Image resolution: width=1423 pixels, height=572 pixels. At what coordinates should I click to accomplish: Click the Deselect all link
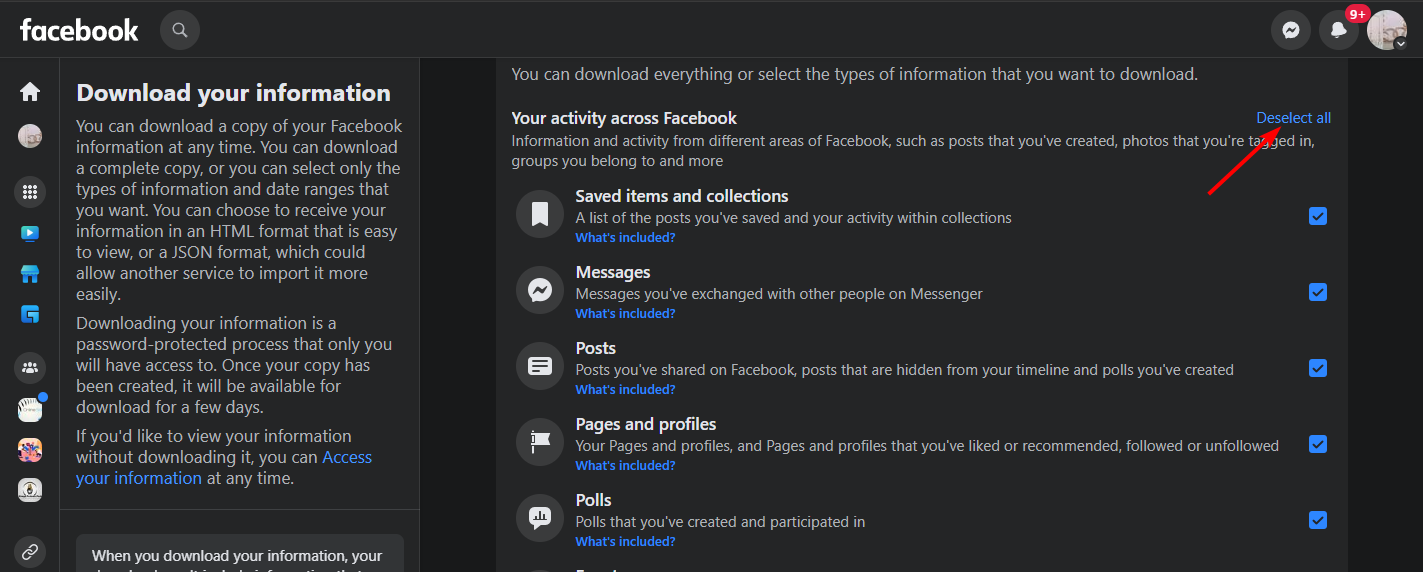coord(1293,118)
